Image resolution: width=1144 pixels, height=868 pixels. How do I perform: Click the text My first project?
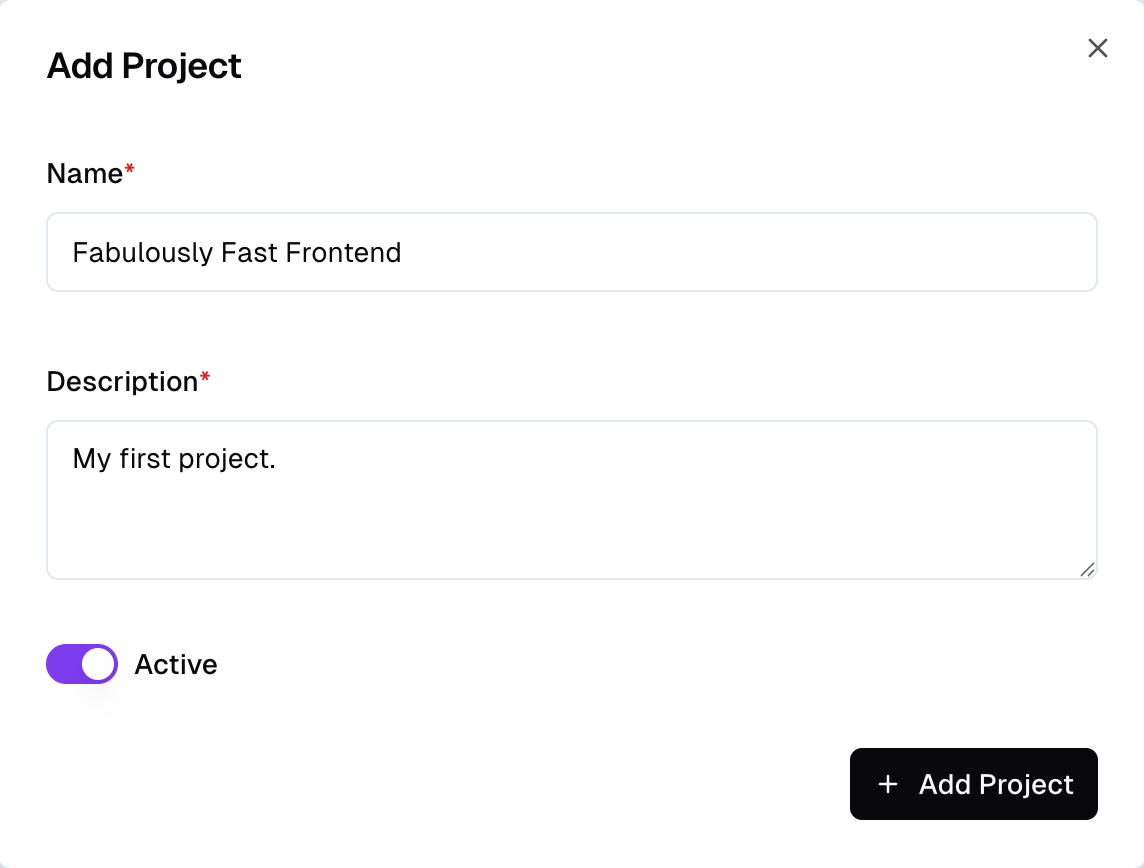[x=175, y=458]
